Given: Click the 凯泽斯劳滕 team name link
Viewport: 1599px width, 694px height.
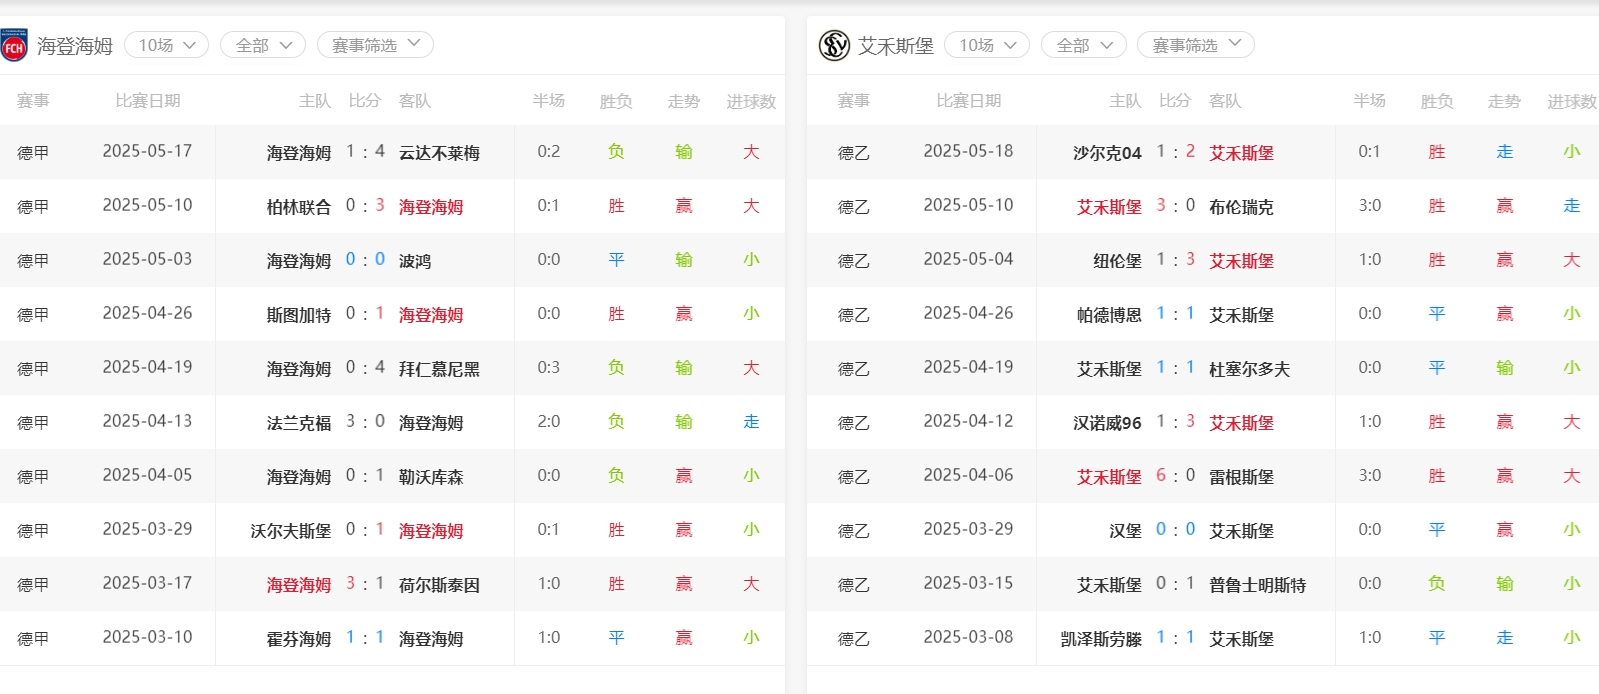Looking at the screenshot, I should 1100,639.
